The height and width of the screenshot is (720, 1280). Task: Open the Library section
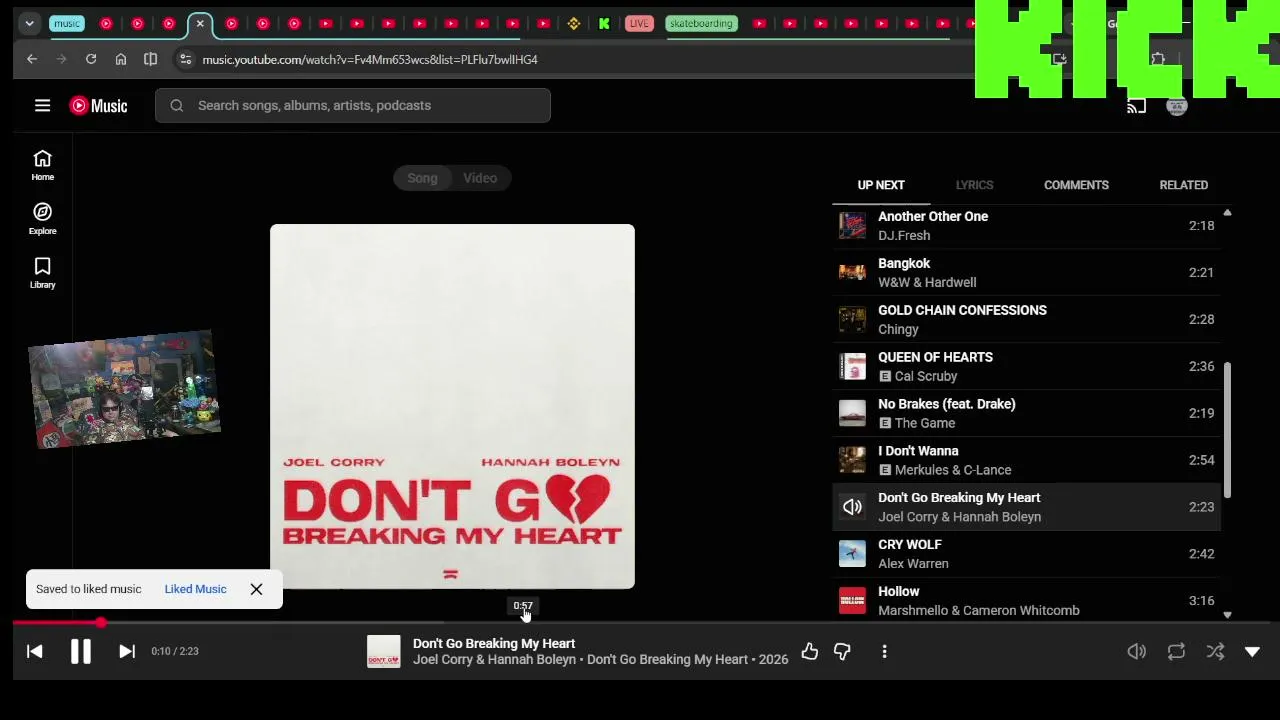click(42, 273)
